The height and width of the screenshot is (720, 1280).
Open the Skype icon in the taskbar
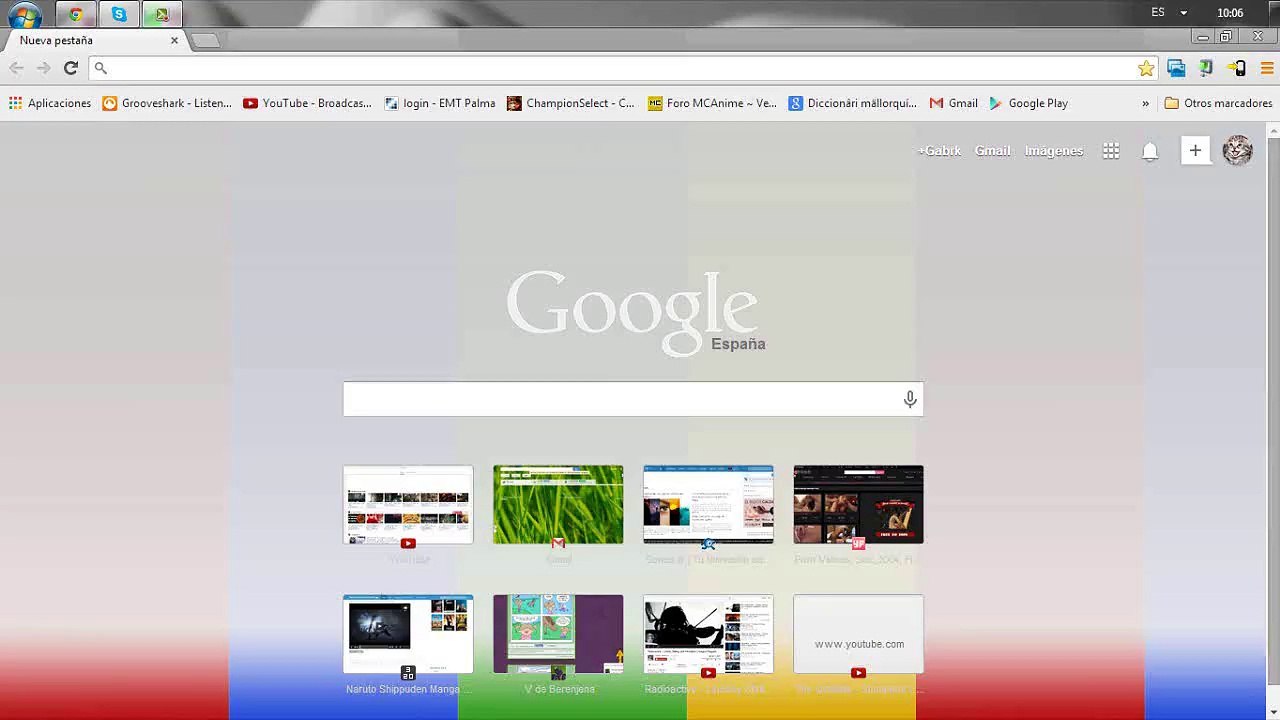click(x=118, y=14)
